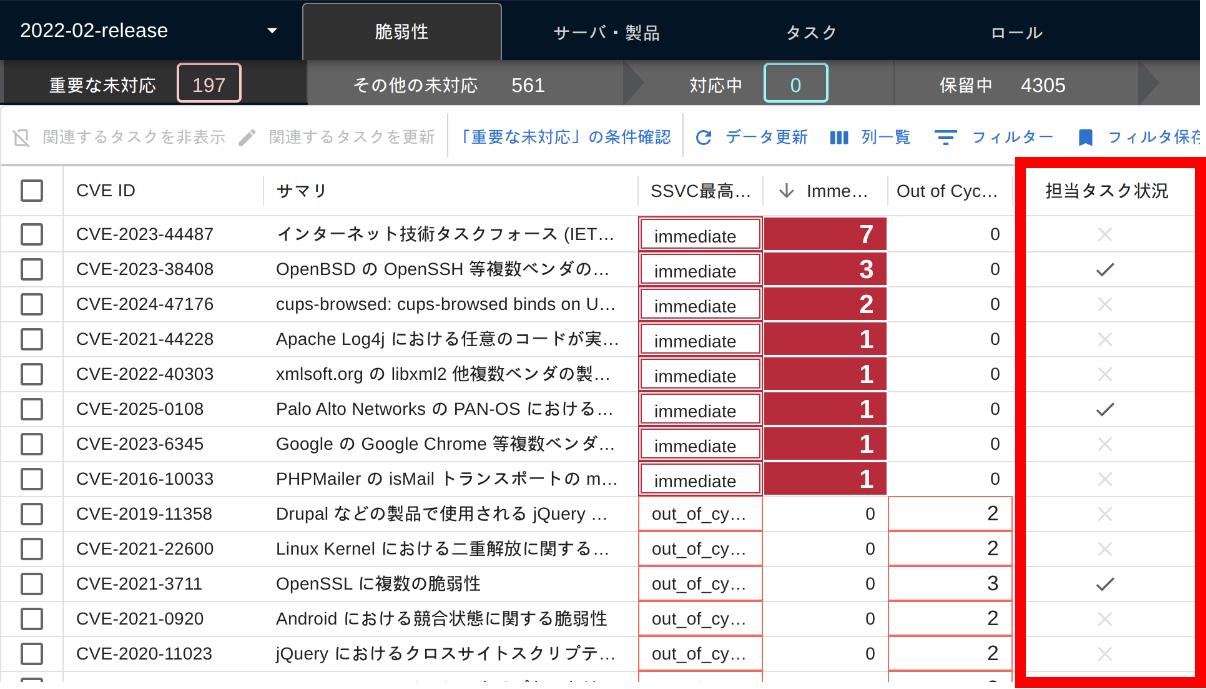
Task: Open the OpenSSL に複数の脆弱性 summary
Action: (378, 584)
